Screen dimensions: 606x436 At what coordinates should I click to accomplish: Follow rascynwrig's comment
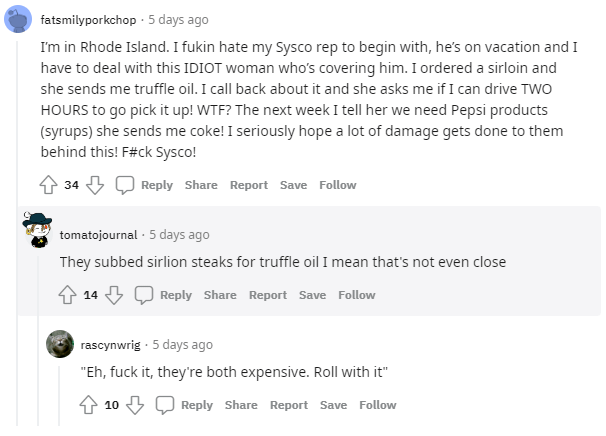coord(378,405)
